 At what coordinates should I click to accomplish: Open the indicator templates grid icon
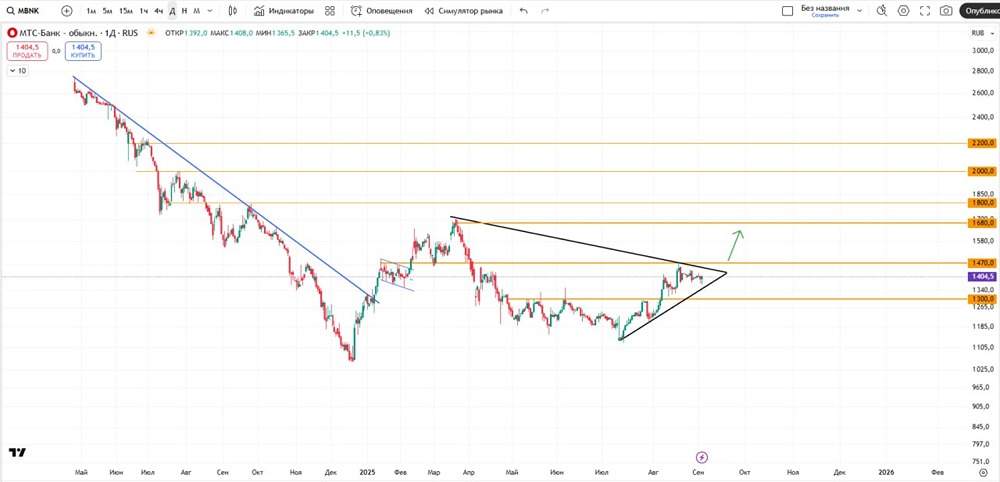pos(330,11)
